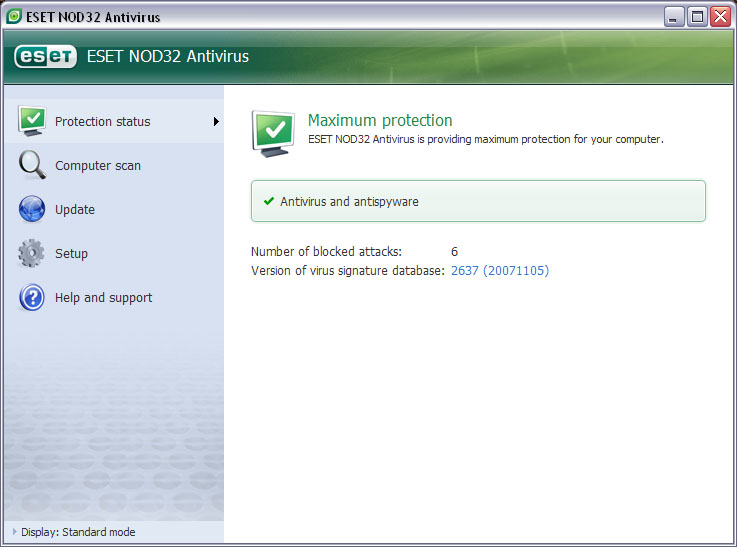
Task: Click the blocked attacks value 6
Action: 454,251
